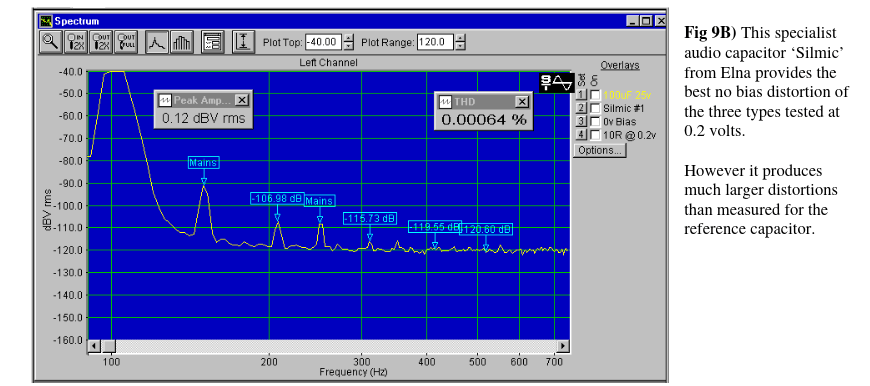The width and height of the screenshot is (870, 386).
Task: Minimize the Spectrum window
Action: [x=633, y=21]
